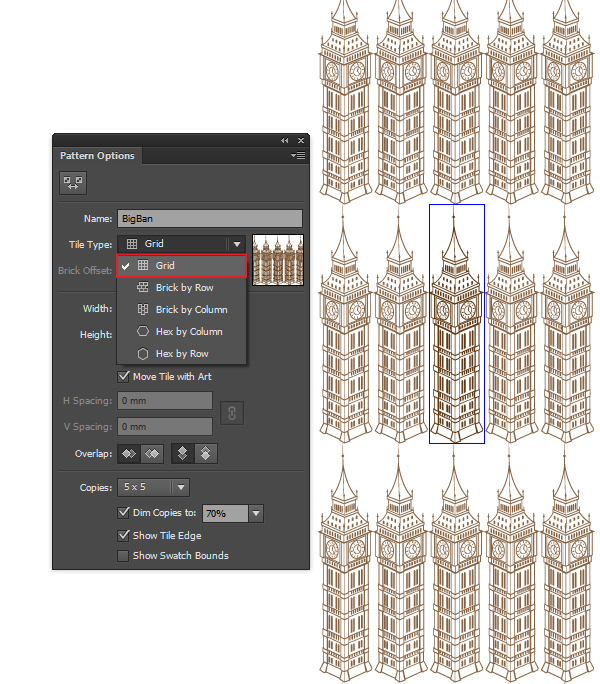Choose Hex by Row tile type

pyautogui.click(x=182, y=354)
